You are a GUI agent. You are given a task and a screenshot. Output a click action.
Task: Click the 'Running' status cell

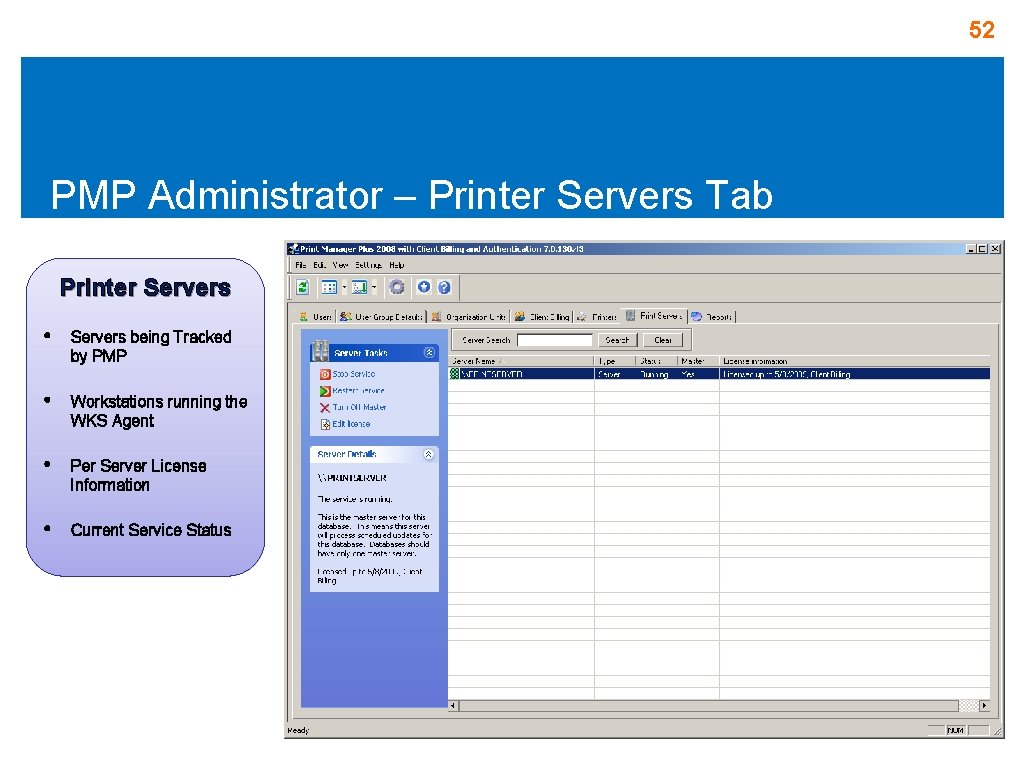[x=654, y=374]
